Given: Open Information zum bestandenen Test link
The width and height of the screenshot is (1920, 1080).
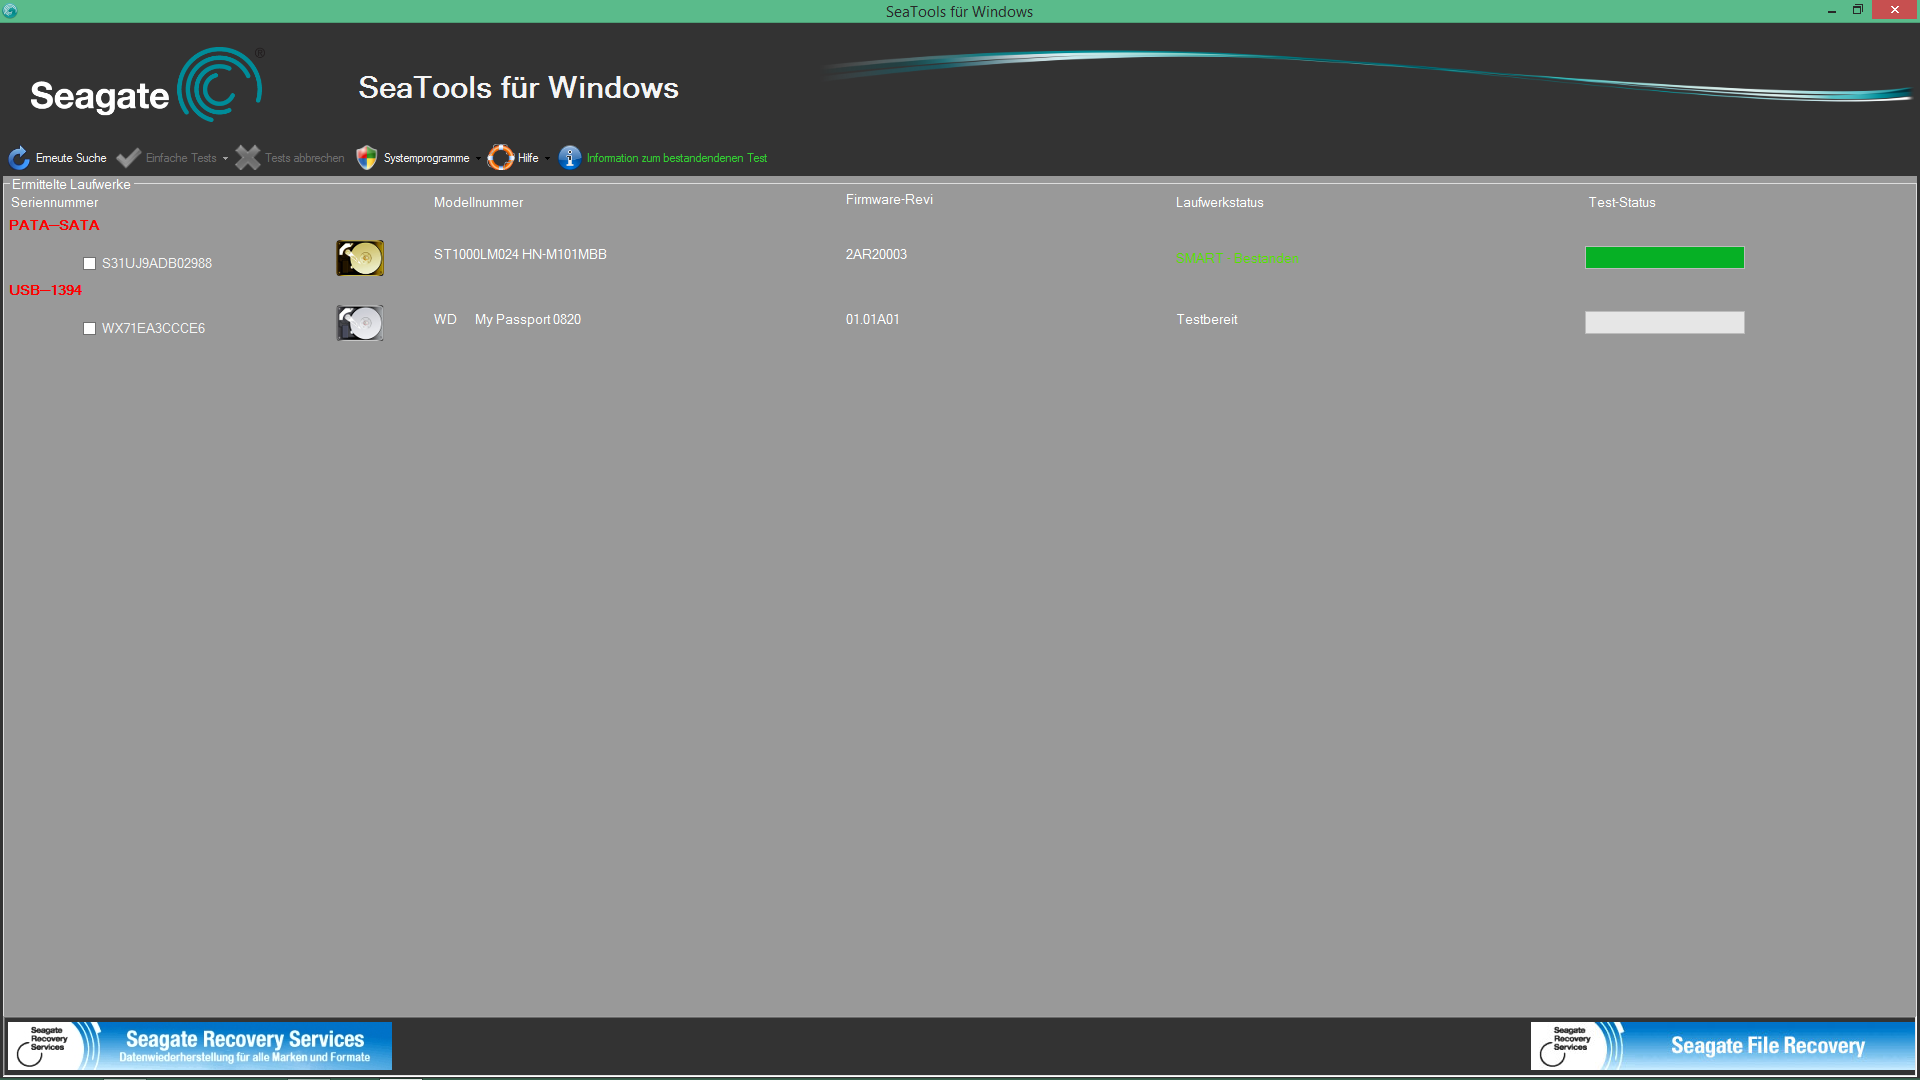Looking at the screenshot, I should pos(676,158).
